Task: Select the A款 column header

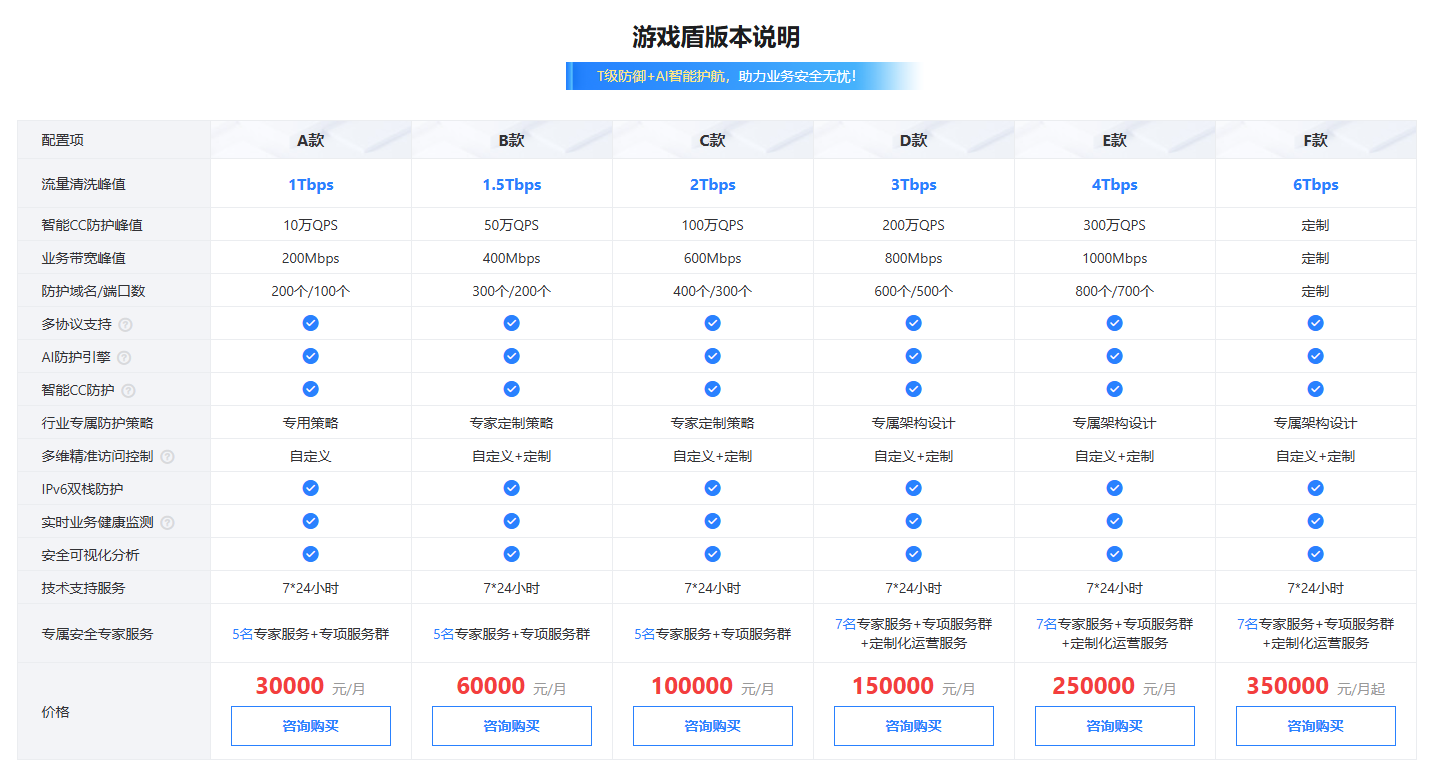Action: click(311, 140)
